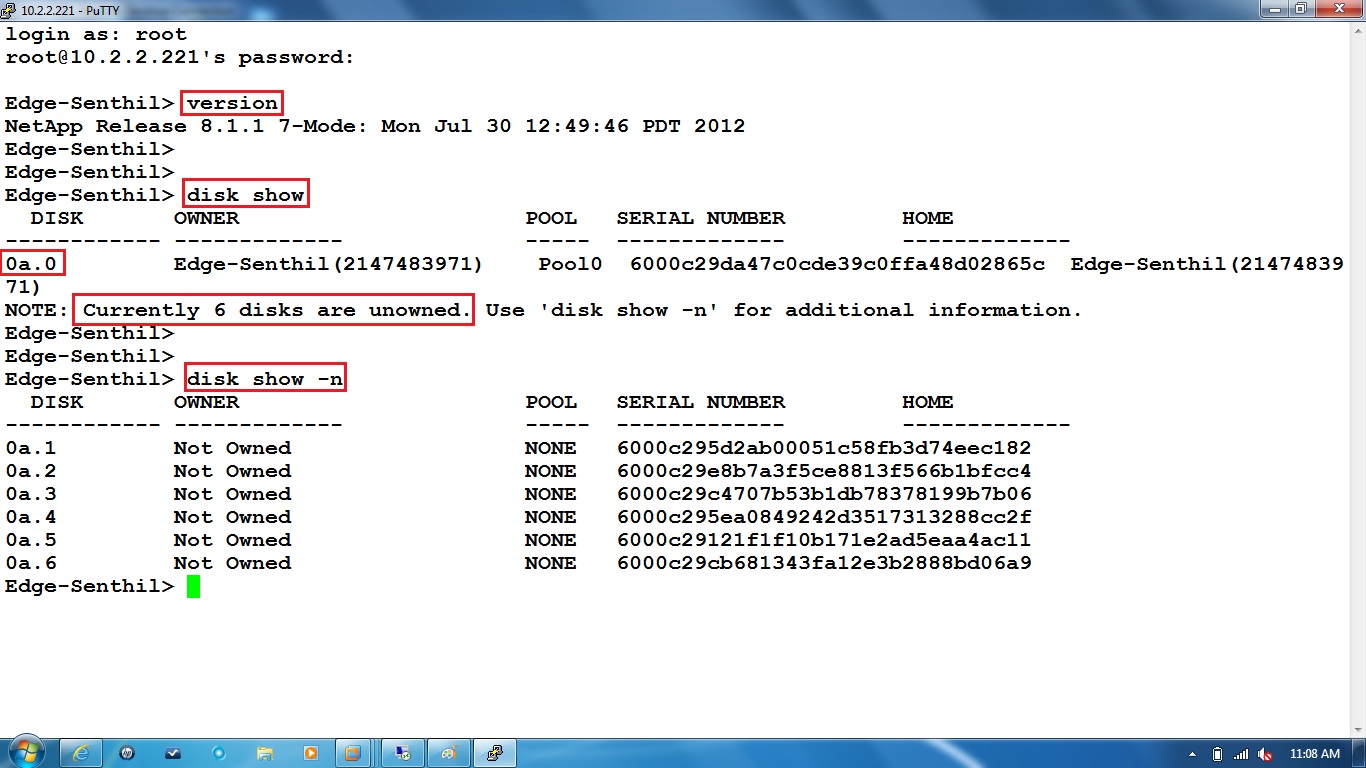1366x768 pixels.
Task: Click the 'disk show' command without -n
Action: [x=245, y=195]
